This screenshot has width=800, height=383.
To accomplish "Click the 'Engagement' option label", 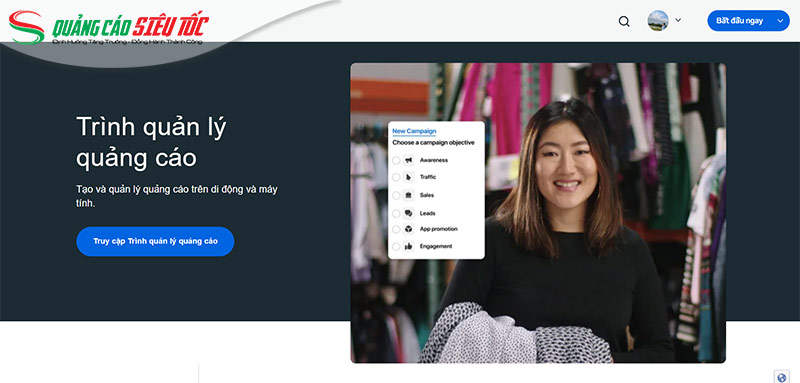I will pyautogui.click(x=436, y=246).
